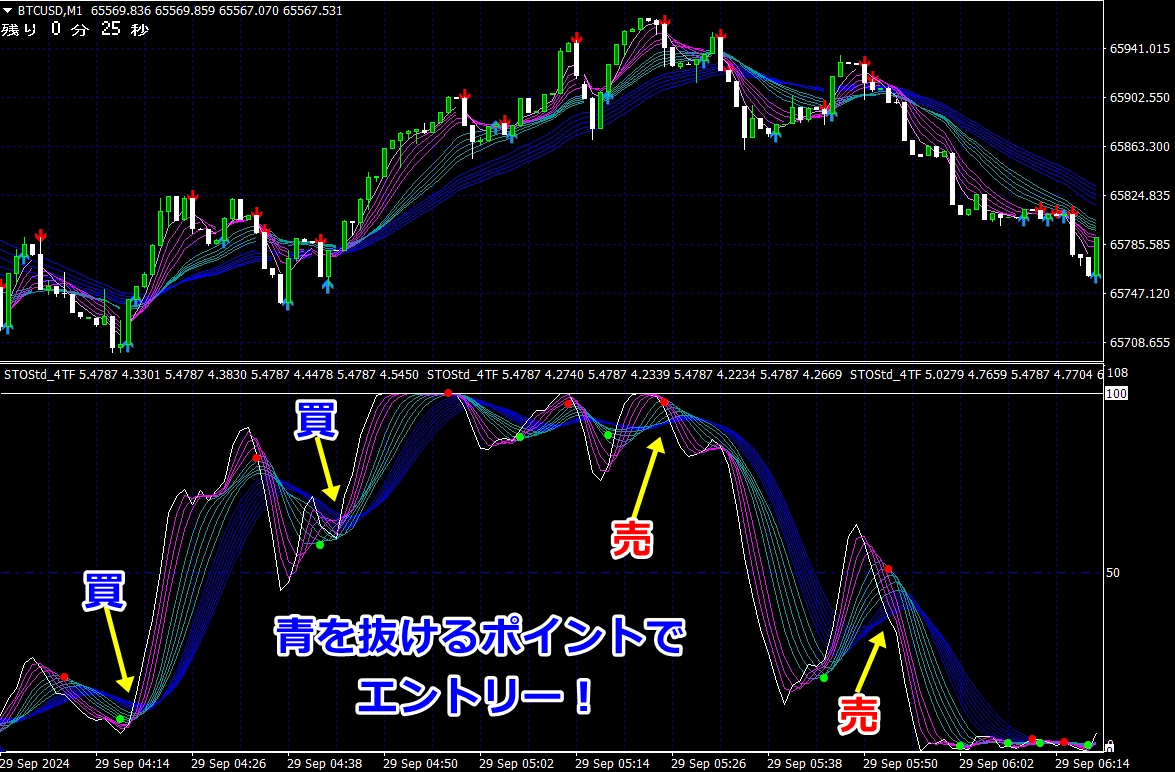Image resolution: width=1175 pixels, height=772 pixels.
Task: Click the 29 Sep 04:38 time label
Action: (324, 764)
